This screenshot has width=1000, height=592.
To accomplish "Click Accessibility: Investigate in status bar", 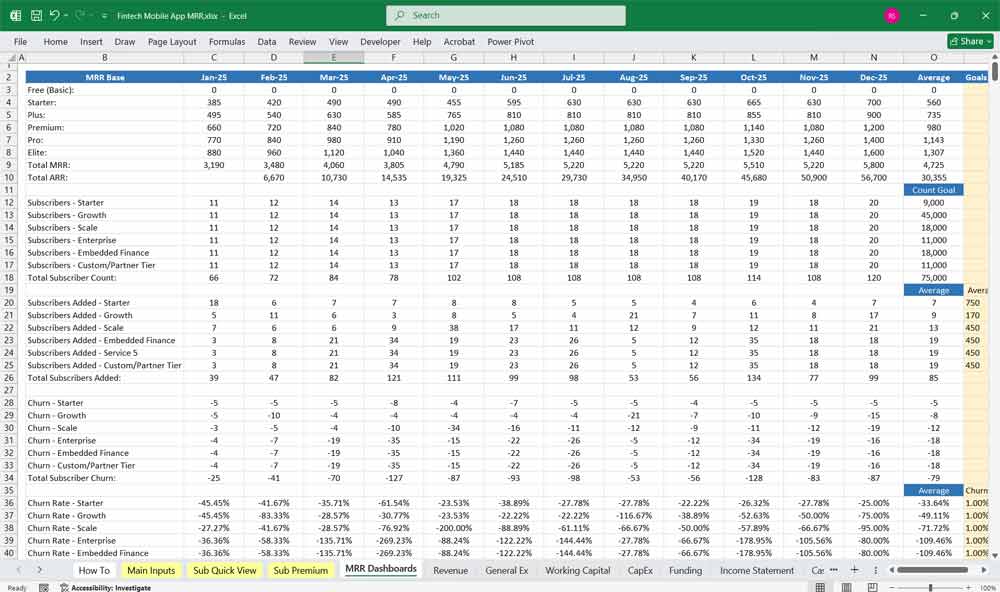I will pyautogui.click(x=106, y=588).
